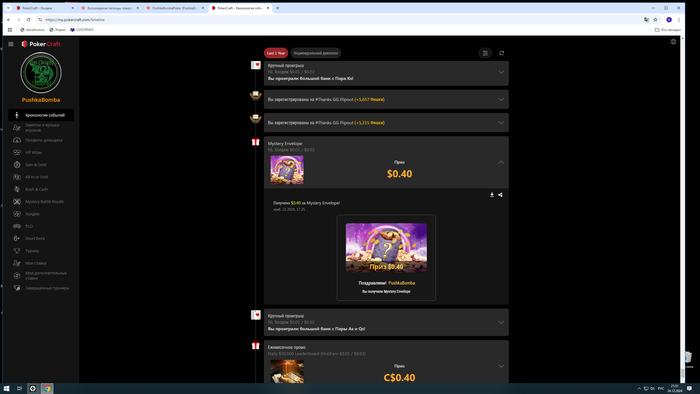
Task: Open a new browser tab
Action: [278, 8]
